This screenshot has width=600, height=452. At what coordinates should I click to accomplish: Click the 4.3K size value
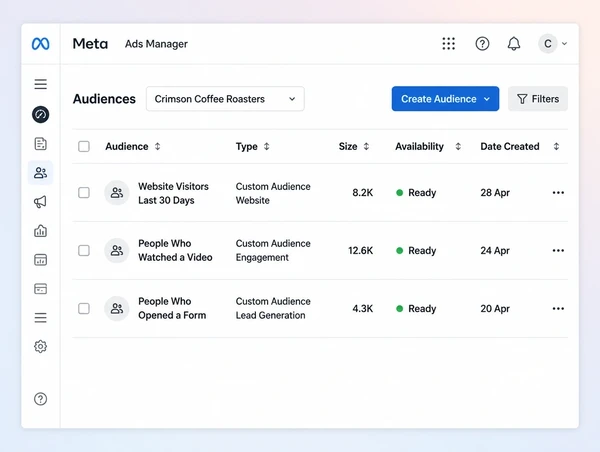click(362, 308)
